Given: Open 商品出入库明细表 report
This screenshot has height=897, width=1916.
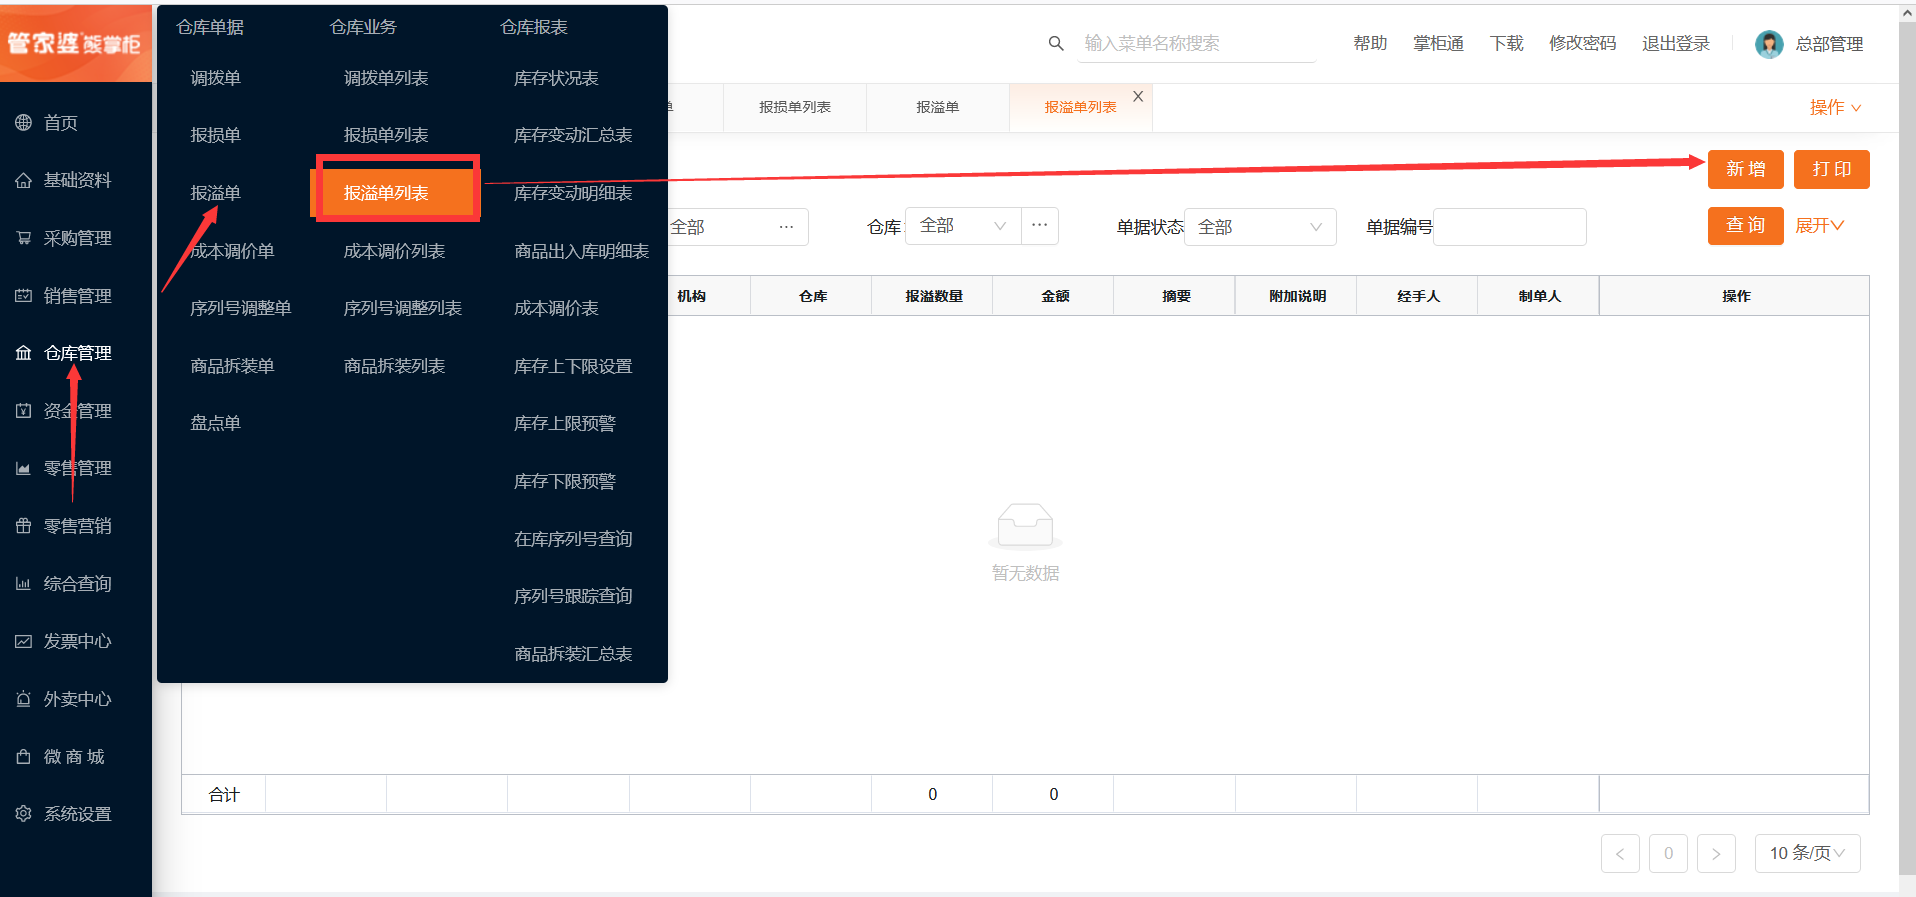Looking at the screenshot, I should coord(581,251).
